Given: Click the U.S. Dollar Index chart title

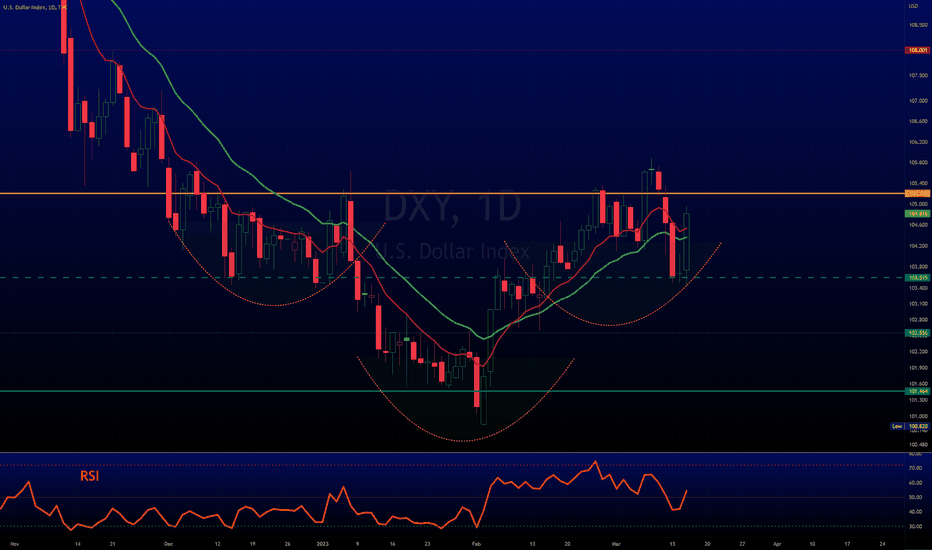Looking at the screenshot, I should pyautogui.click(x=35, y=7).
